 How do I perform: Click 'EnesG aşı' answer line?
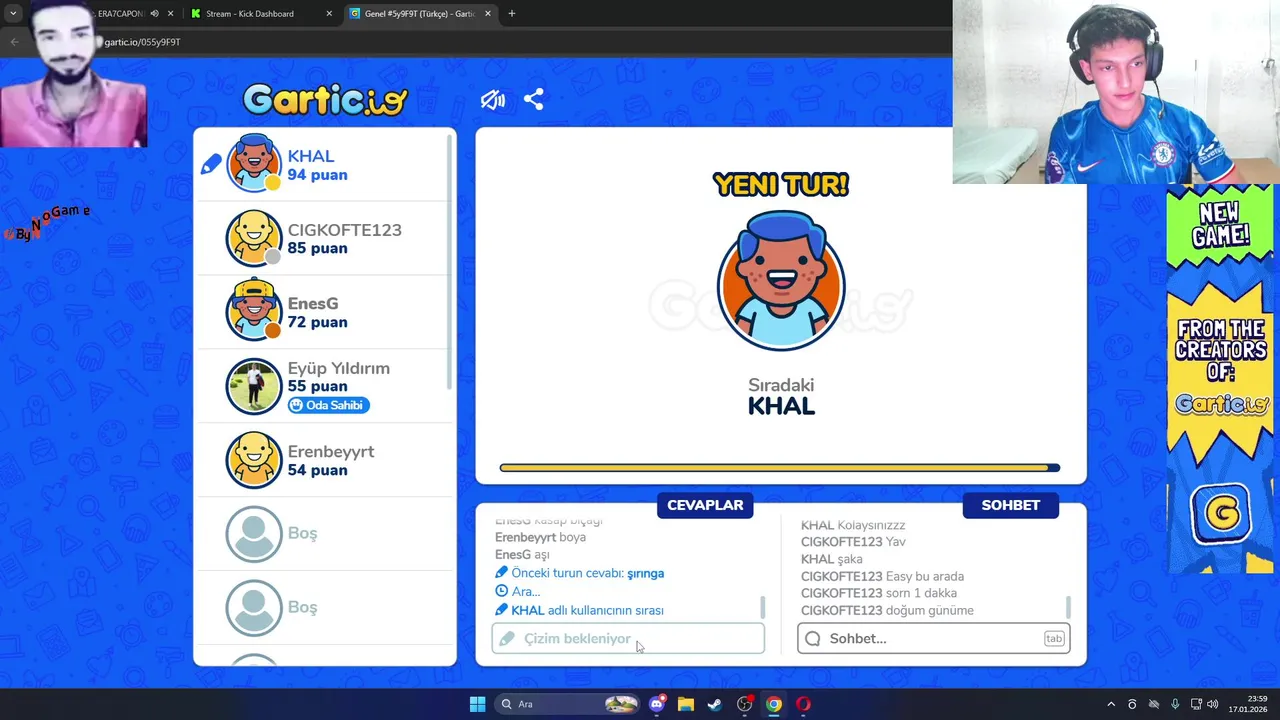(x=523, y=554)
